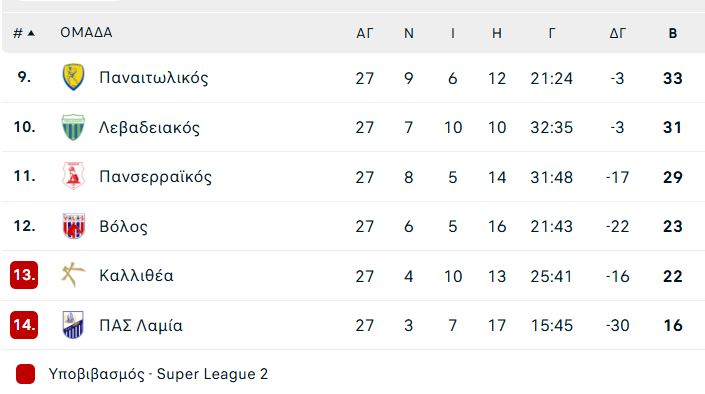Image resolution: width=705 pixels, height=394 pixels.
Task: Sort table by the # rank column arrow
Action: tap(31, 33)
